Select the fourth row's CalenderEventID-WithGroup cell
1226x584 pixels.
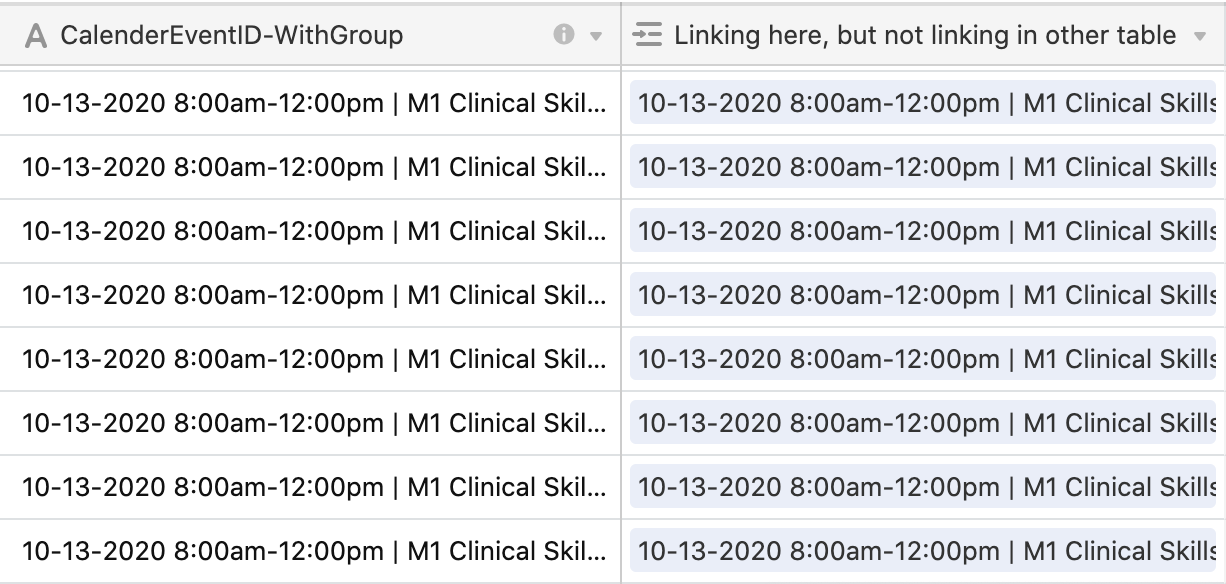(310, 295)
